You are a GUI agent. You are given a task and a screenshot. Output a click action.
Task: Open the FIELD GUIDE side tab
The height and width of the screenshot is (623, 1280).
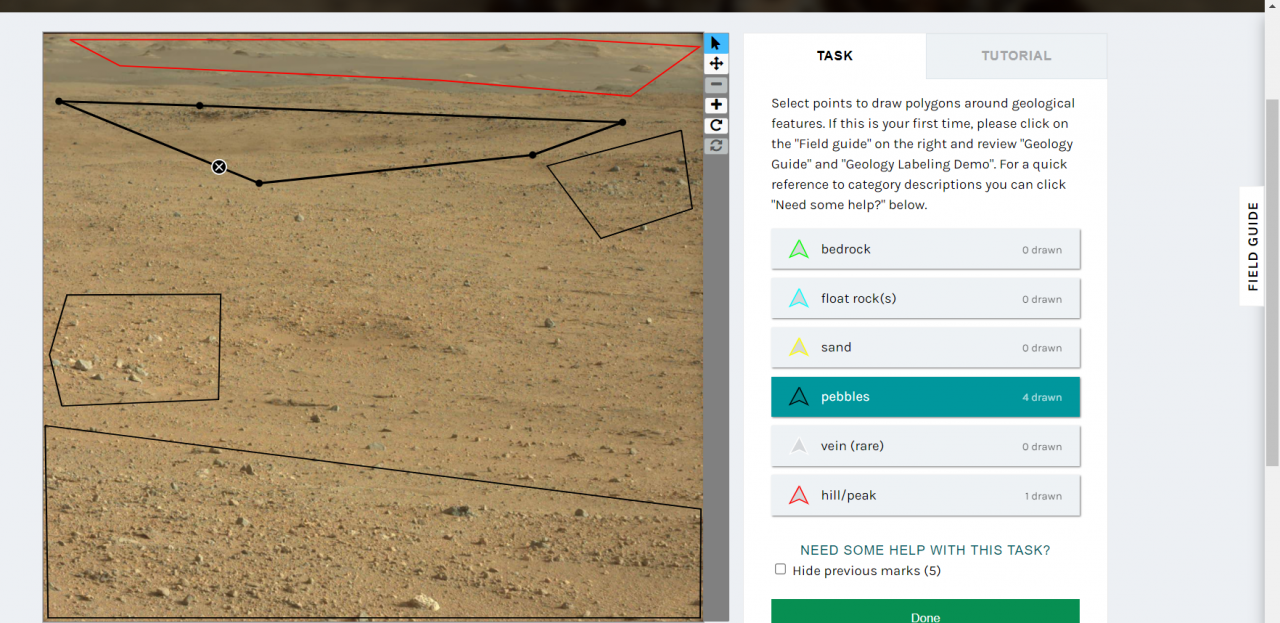pos(1252,246)
